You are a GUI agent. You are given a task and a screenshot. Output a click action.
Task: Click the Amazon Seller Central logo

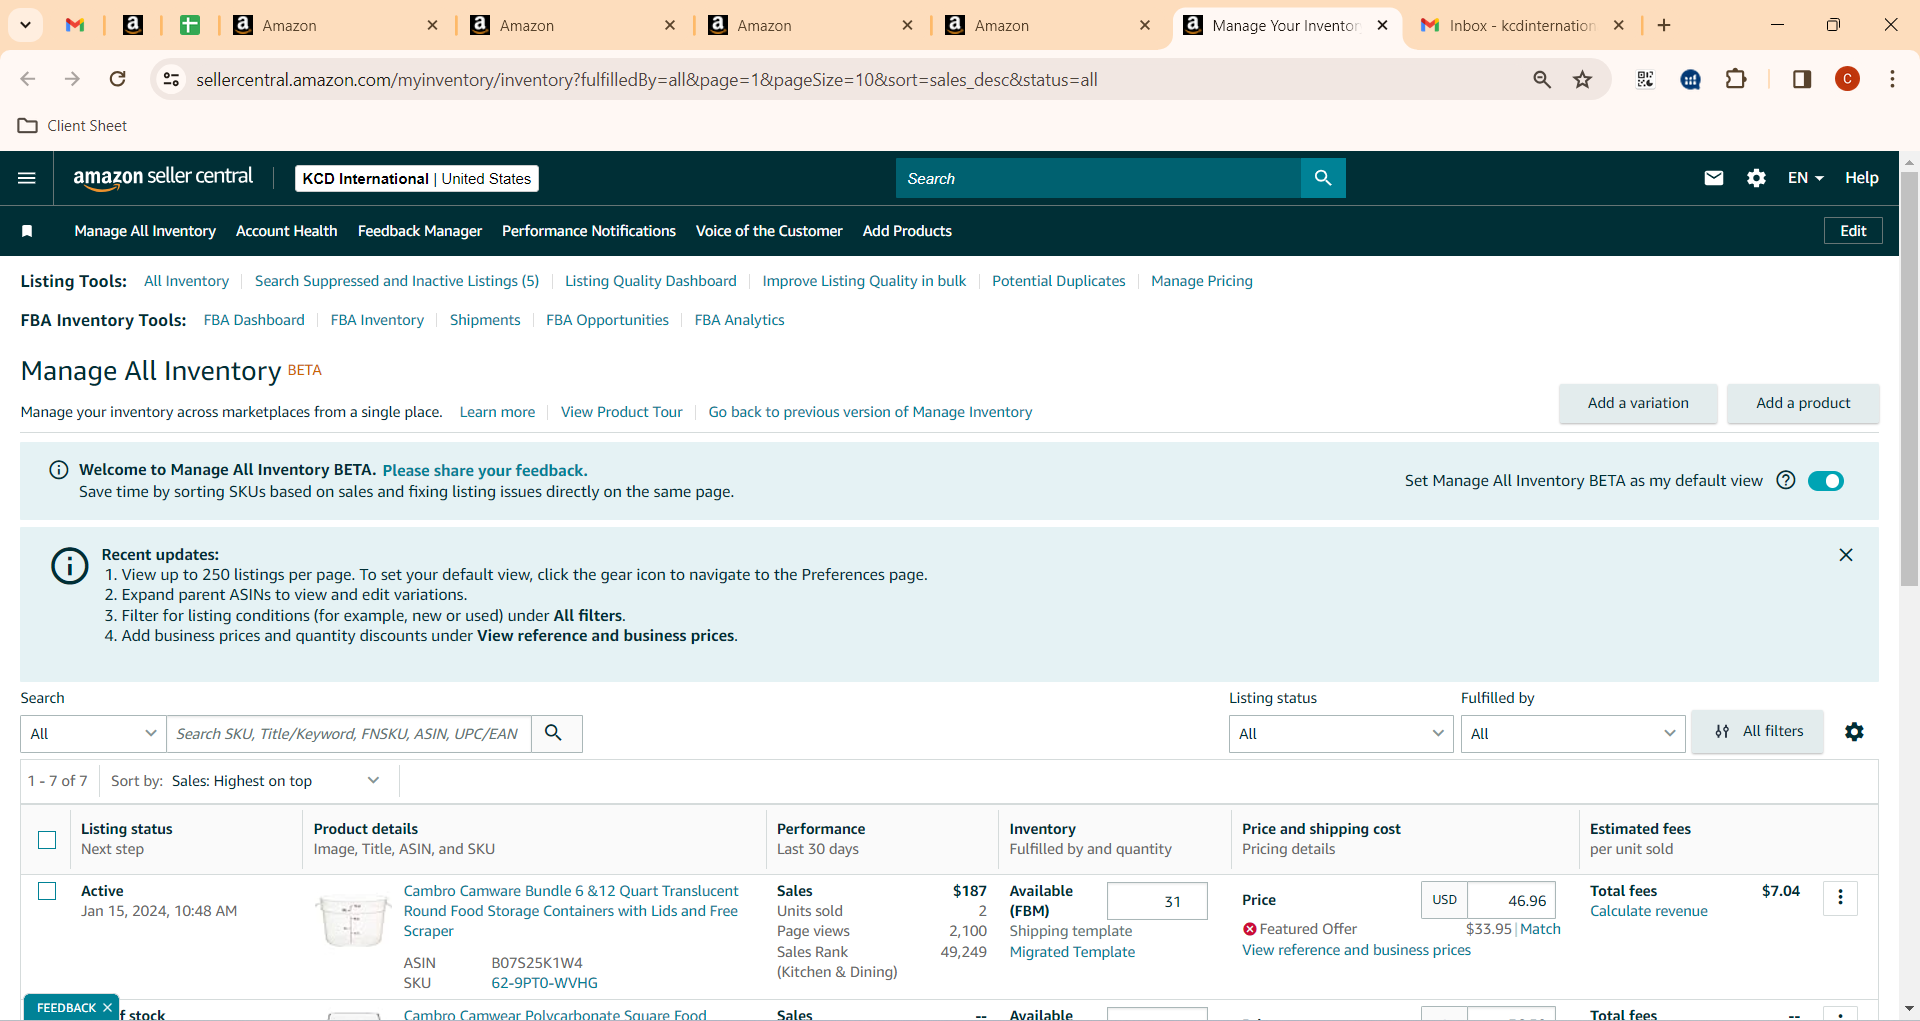point(163,177)
